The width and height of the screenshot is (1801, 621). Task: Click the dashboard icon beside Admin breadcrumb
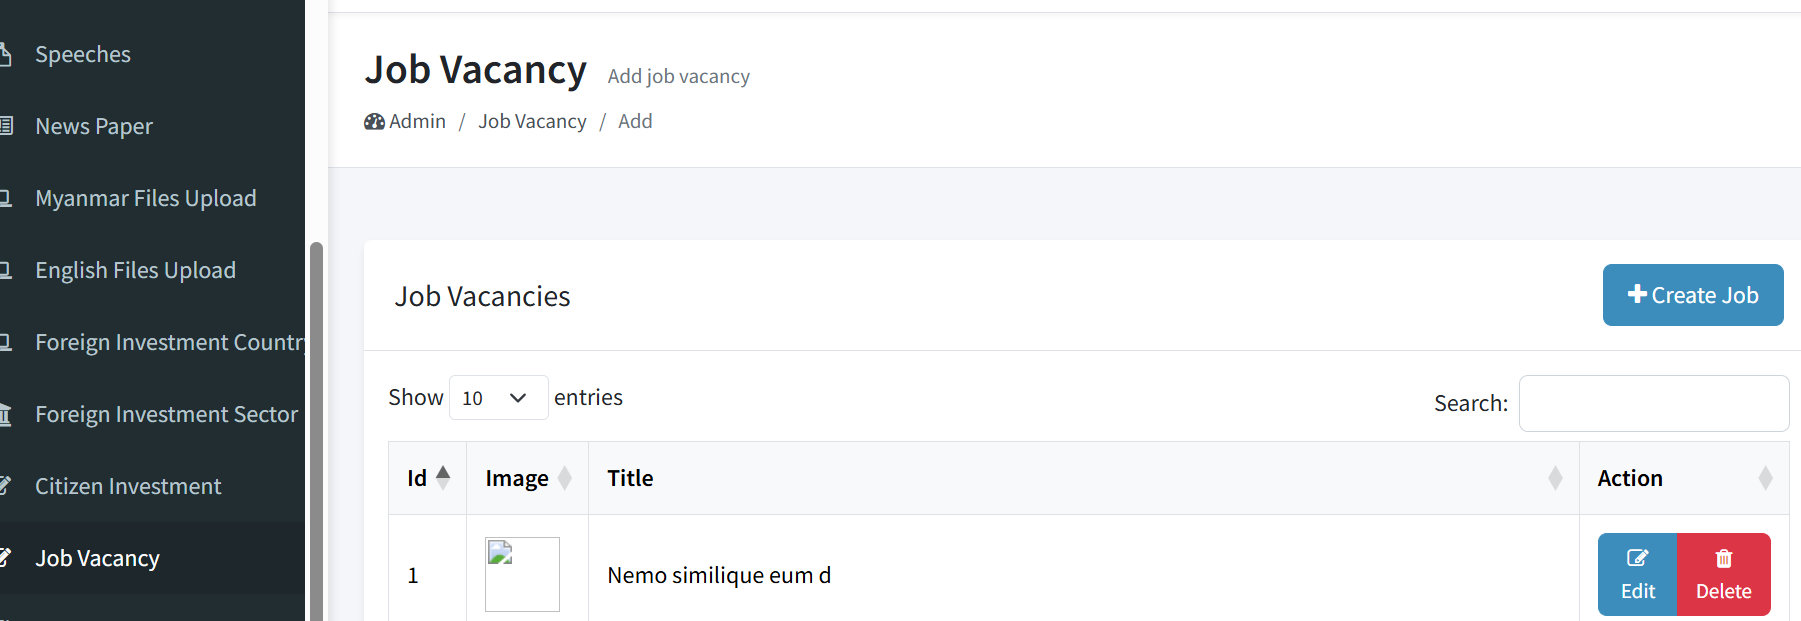point(373,121)
